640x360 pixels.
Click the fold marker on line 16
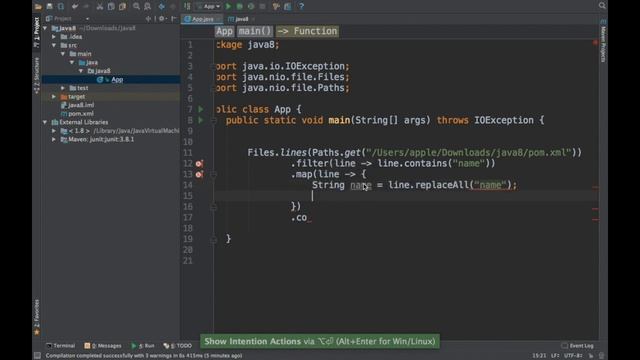pos(213,207)
